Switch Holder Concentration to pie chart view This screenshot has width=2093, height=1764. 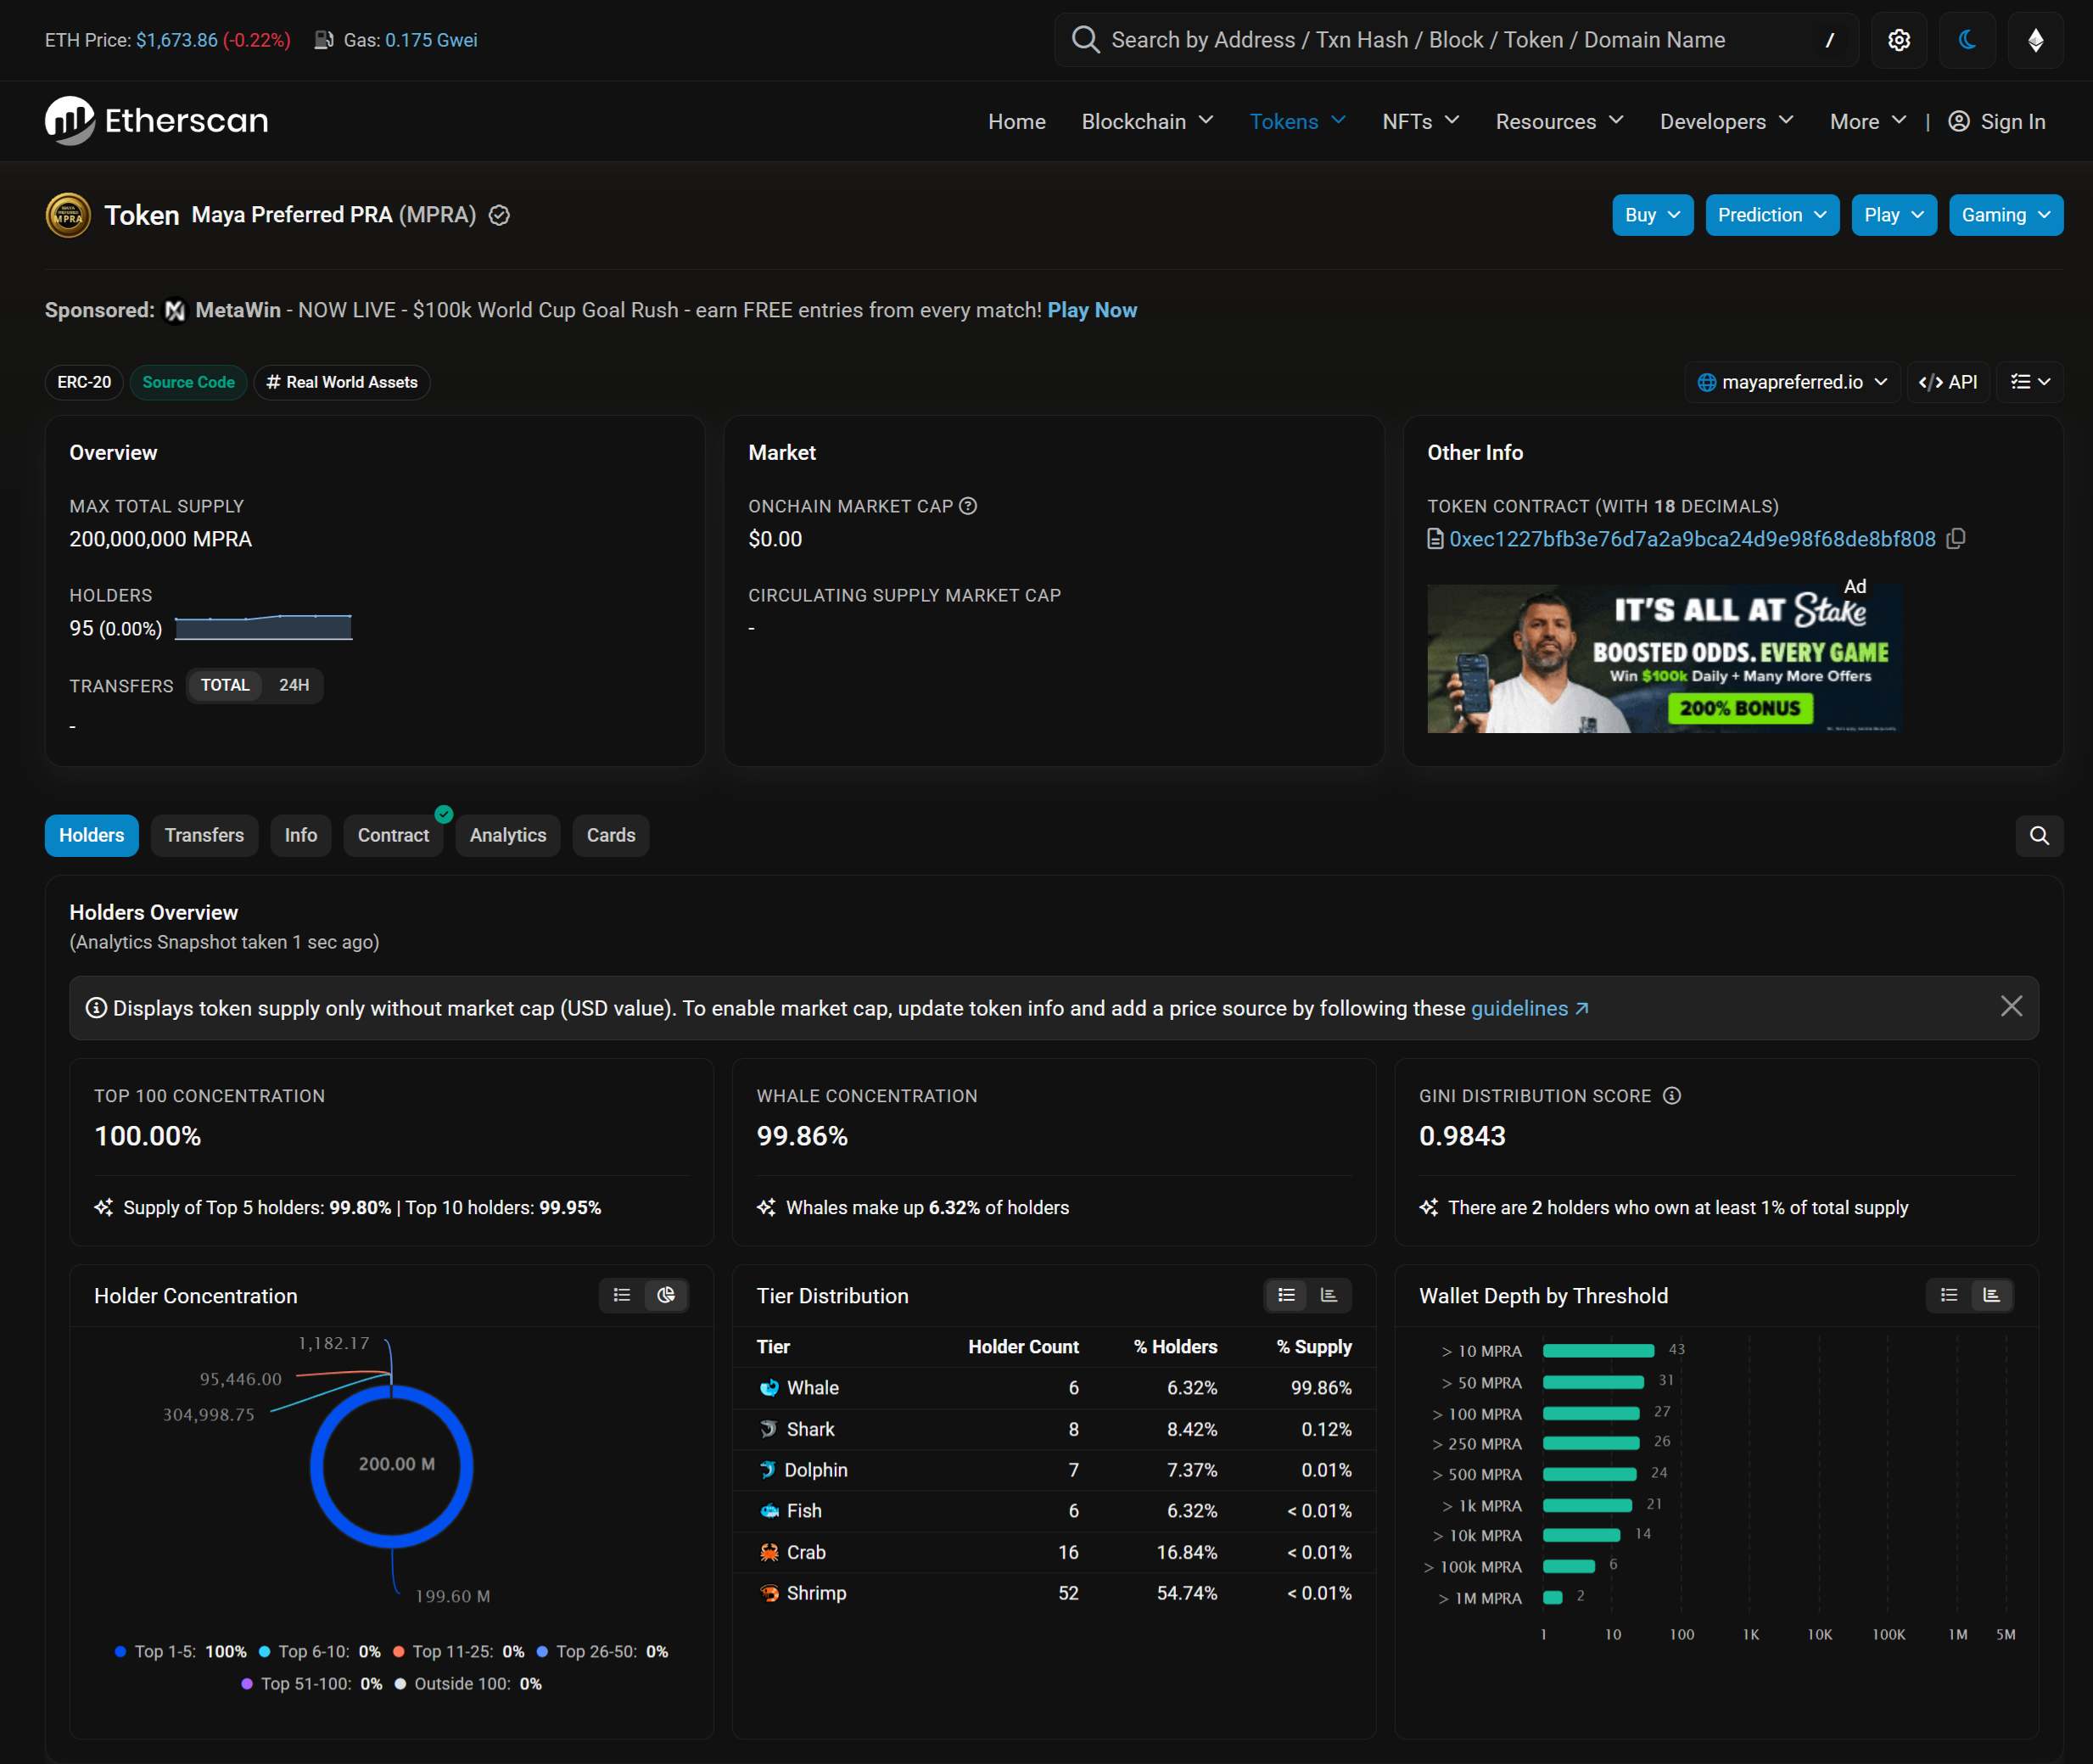pyautogui.click(x=666, y=1296)
